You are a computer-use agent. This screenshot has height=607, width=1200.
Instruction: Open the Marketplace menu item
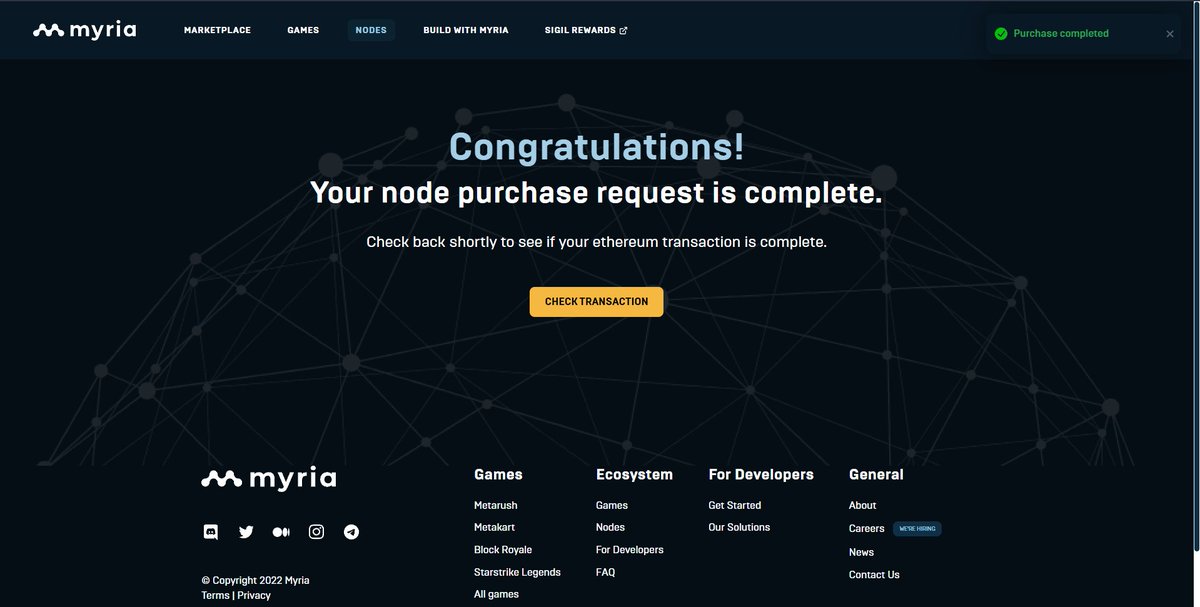tap(217, 30)
